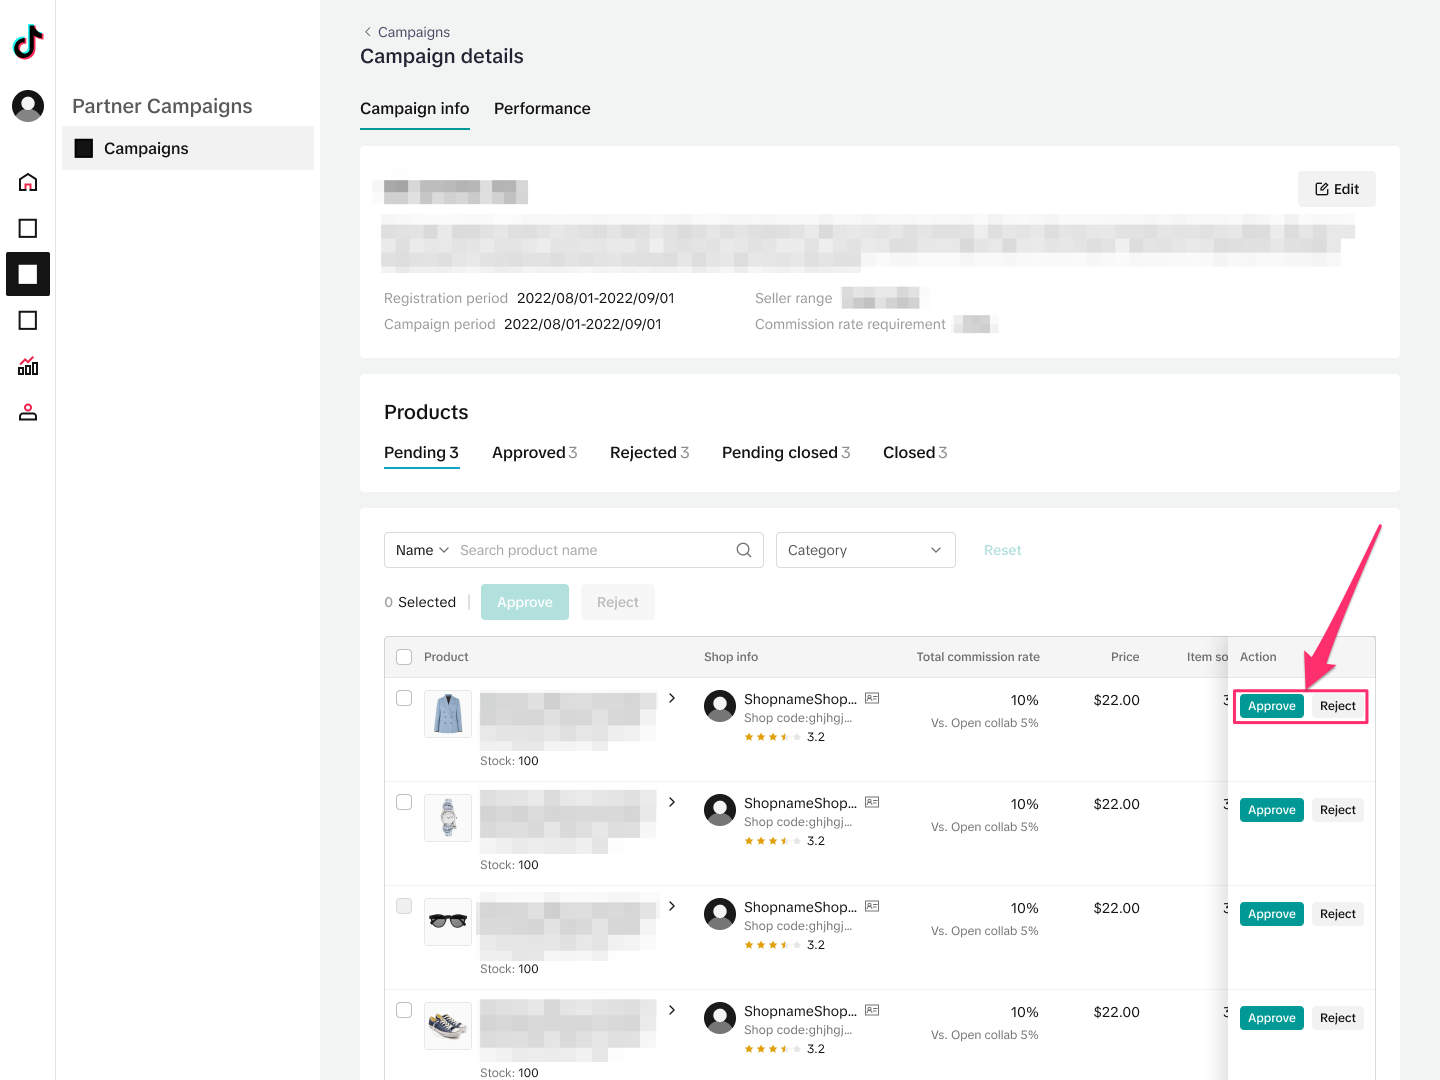Click the back arrow beside Campaigns breadcrumb

[x=367, y=32]
